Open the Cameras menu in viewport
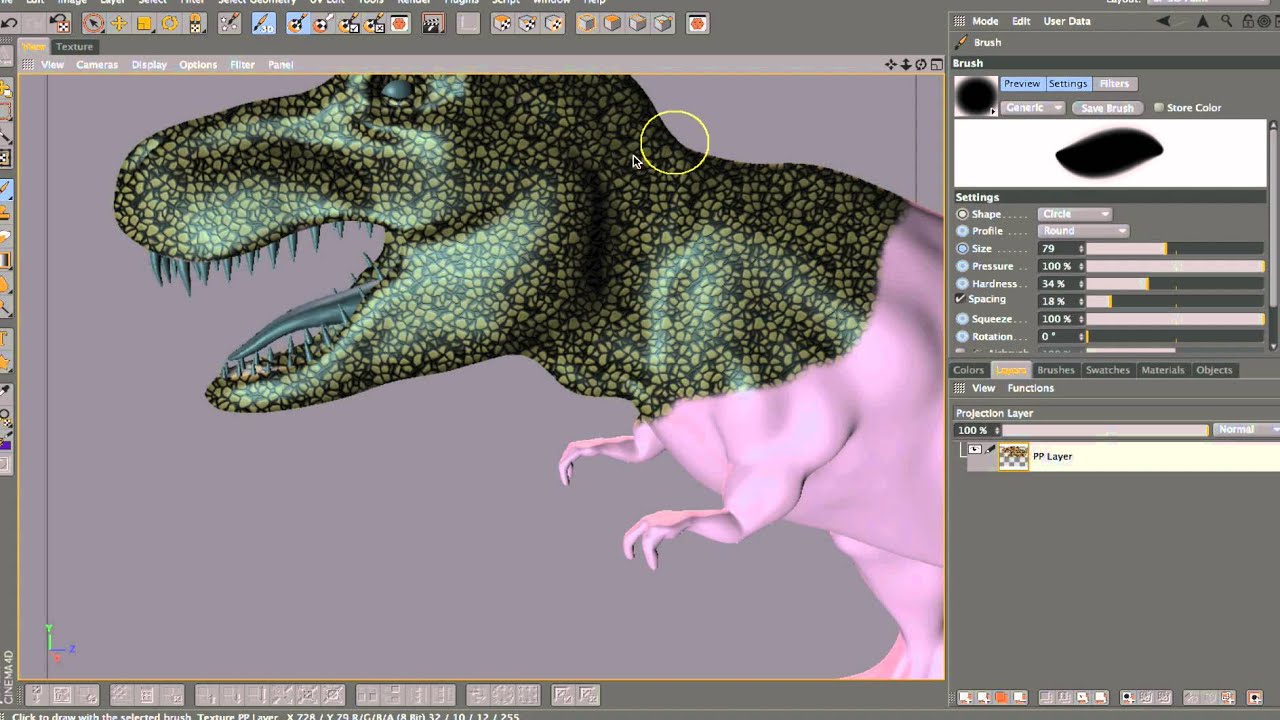Image resolution: width=1280 pixels, height=720 pixels. (x=97, y=65)
